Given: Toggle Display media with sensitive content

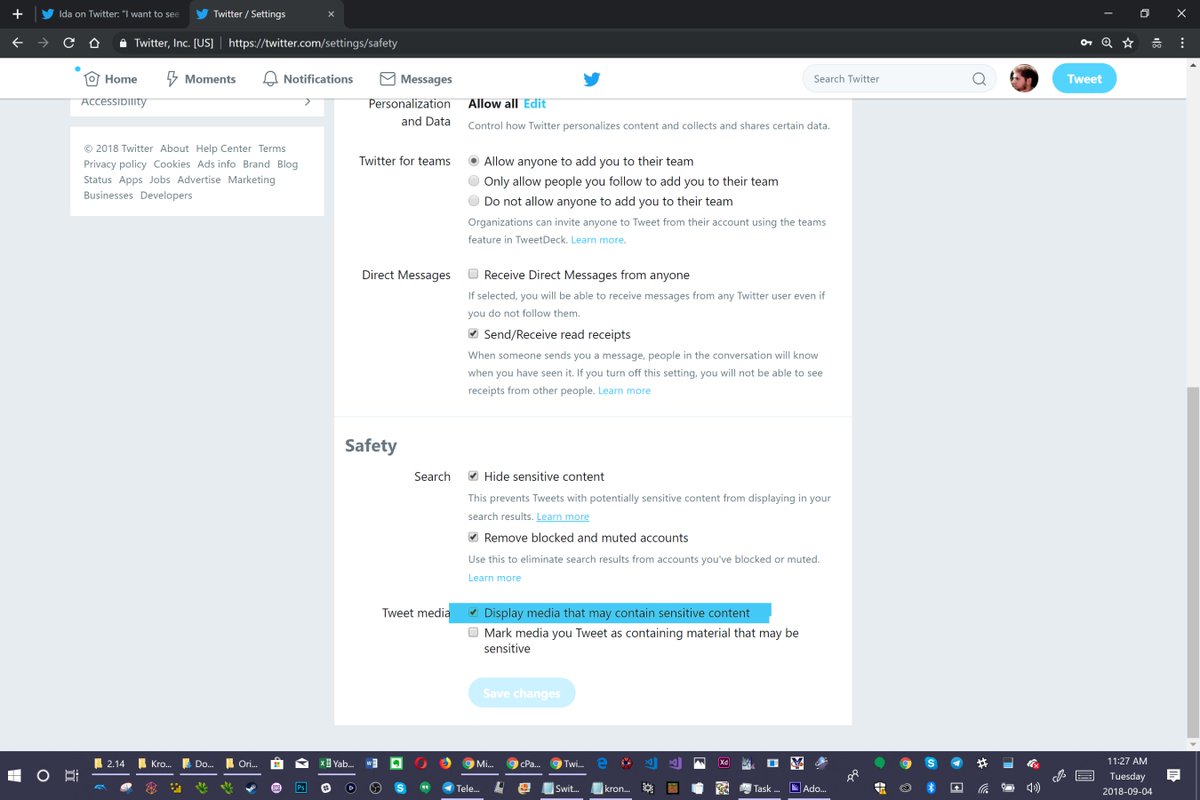Looking at the screenshot, I should pyautogui.click(x=474, y=613).
